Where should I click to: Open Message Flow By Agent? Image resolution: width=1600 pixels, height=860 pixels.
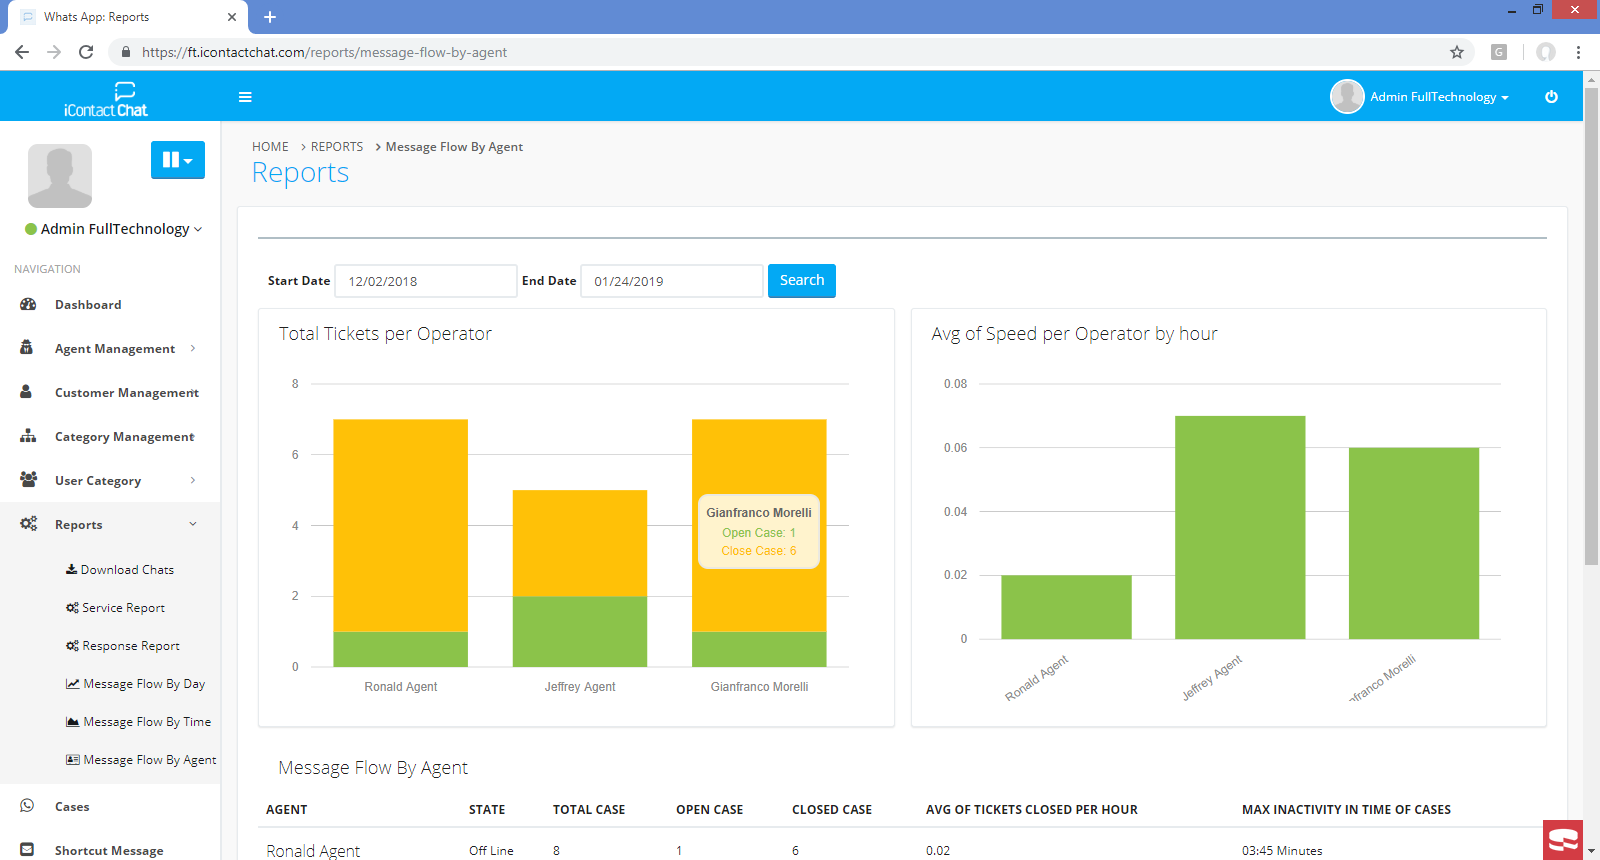click(x=150, y=760)
